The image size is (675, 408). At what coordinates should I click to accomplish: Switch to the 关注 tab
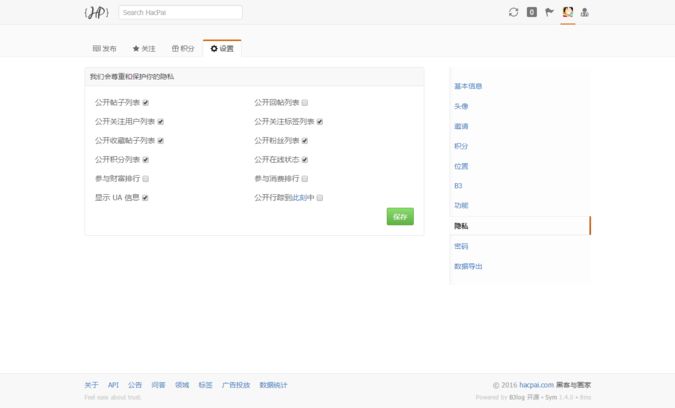[144, 48]
